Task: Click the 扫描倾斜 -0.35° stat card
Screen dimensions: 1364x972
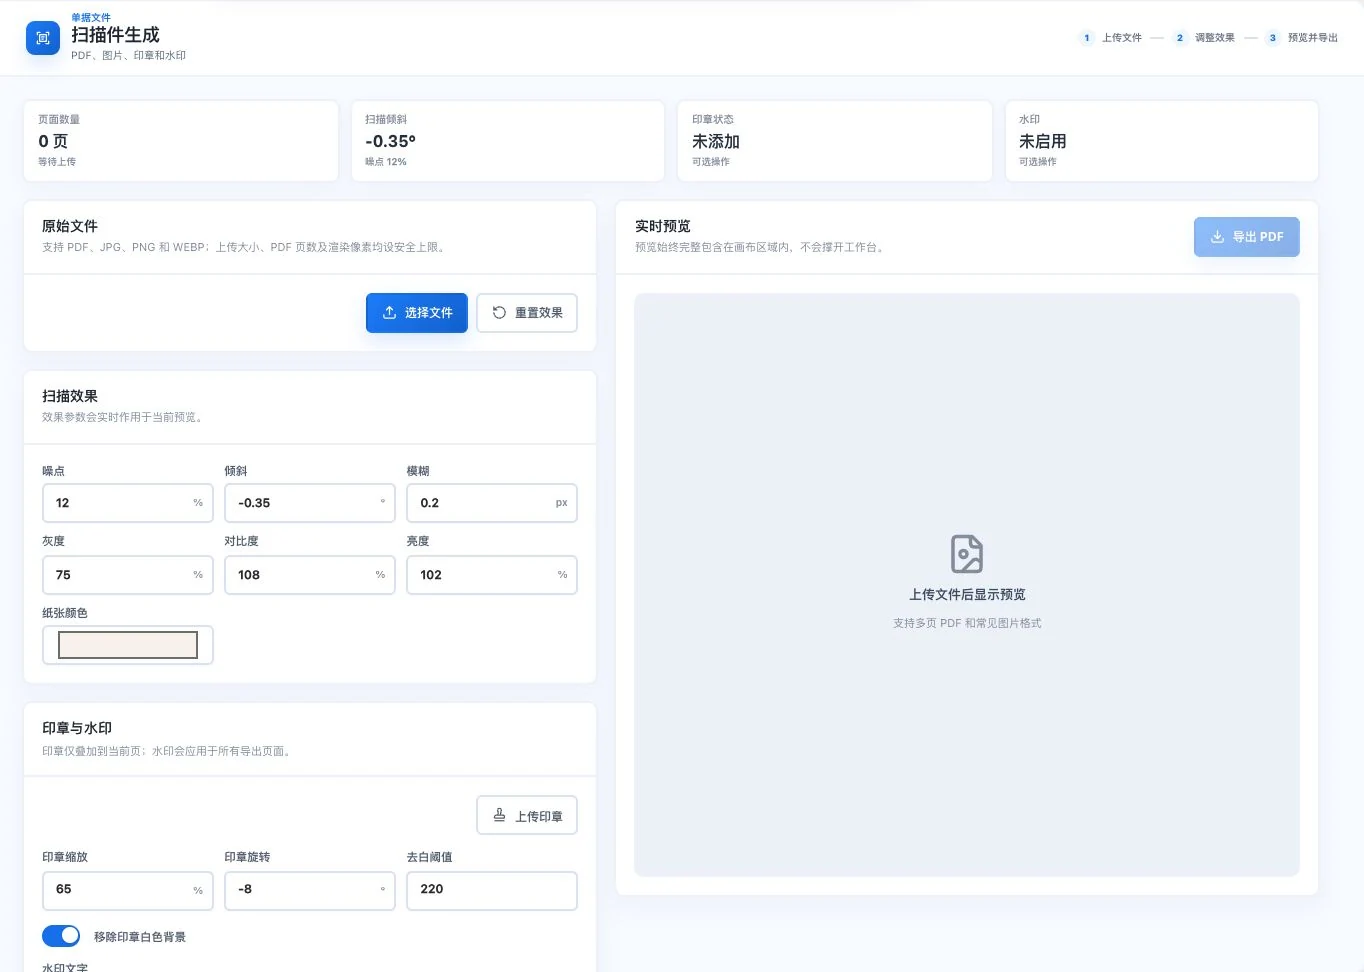Action: pos(508,141)
